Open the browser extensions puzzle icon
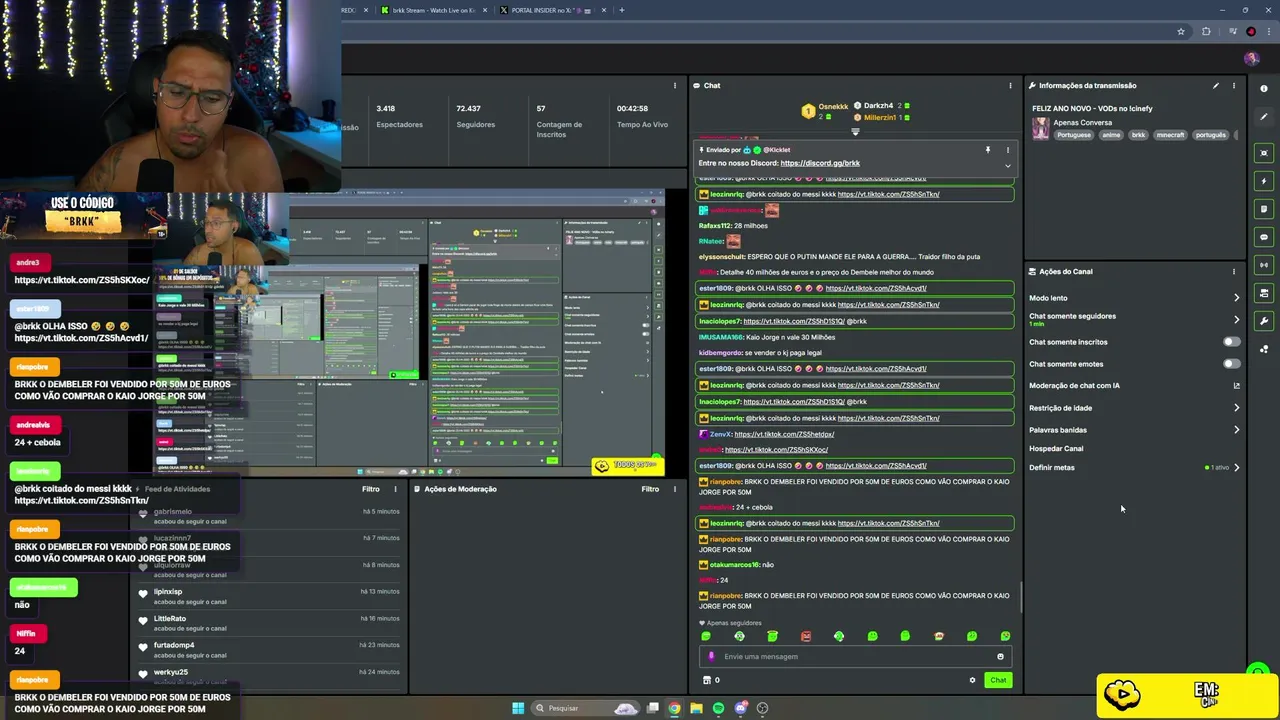 point(1206,32)
